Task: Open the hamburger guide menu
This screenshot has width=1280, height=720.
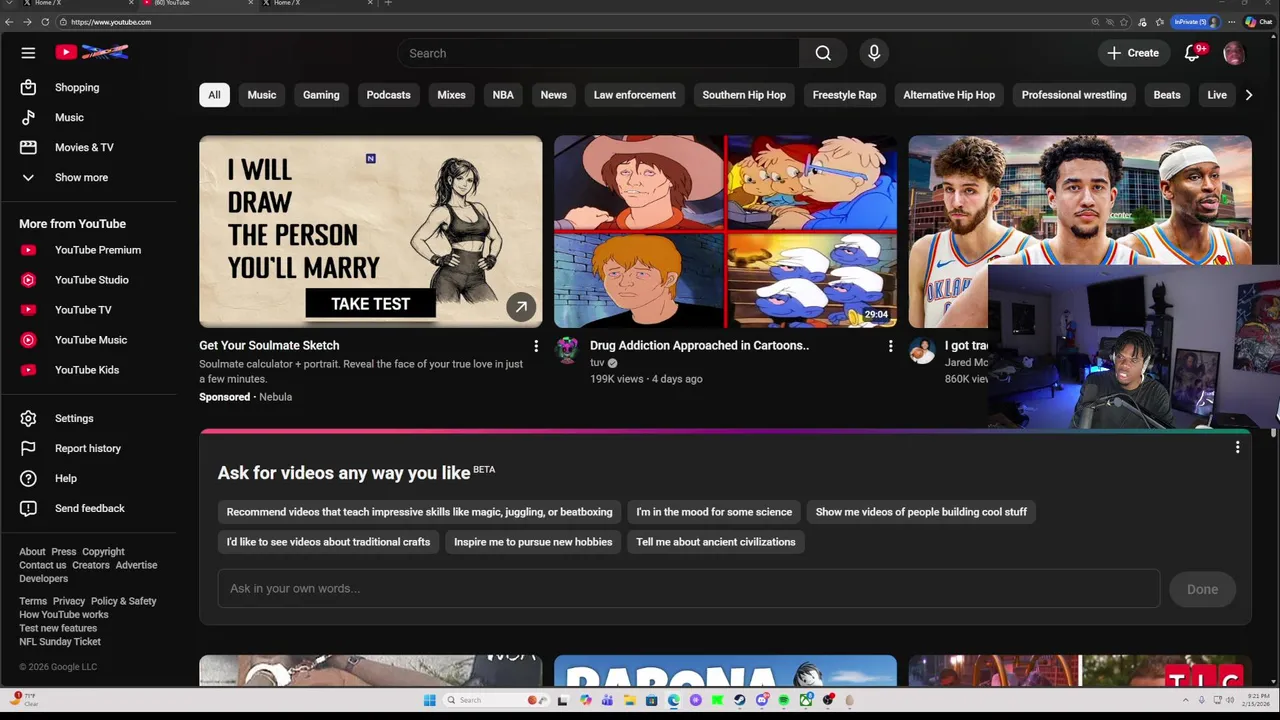Action: click(28, 53)
